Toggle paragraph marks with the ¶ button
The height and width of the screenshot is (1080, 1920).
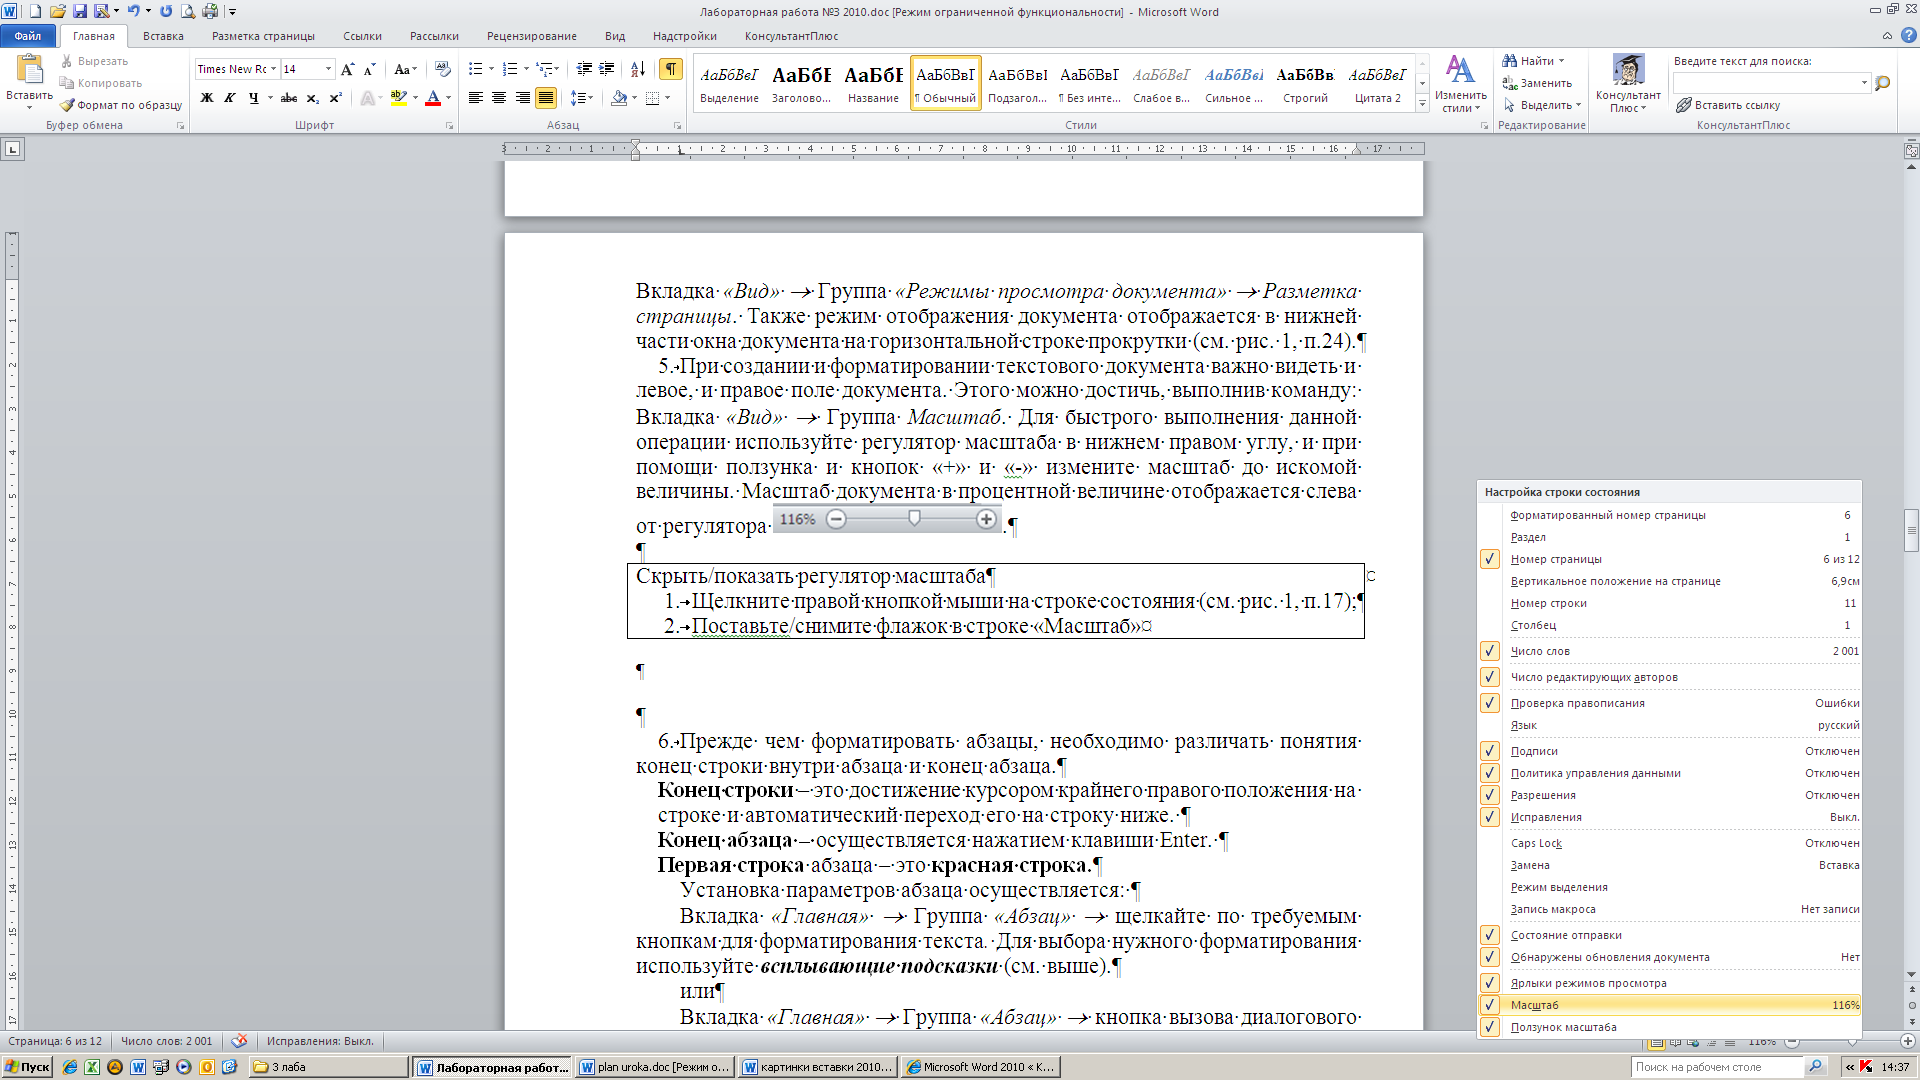(x=671, y=69)
